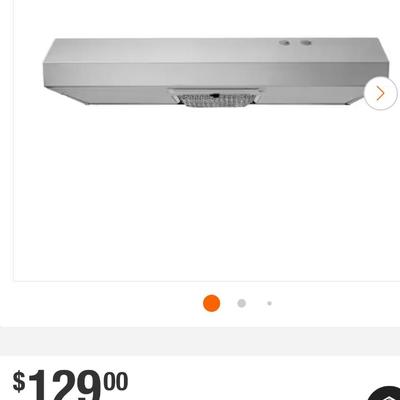The height and width of the screenshot is (400, 400).
Task: Tap the metal grease filter grille
Action: [x=215, y=100]
